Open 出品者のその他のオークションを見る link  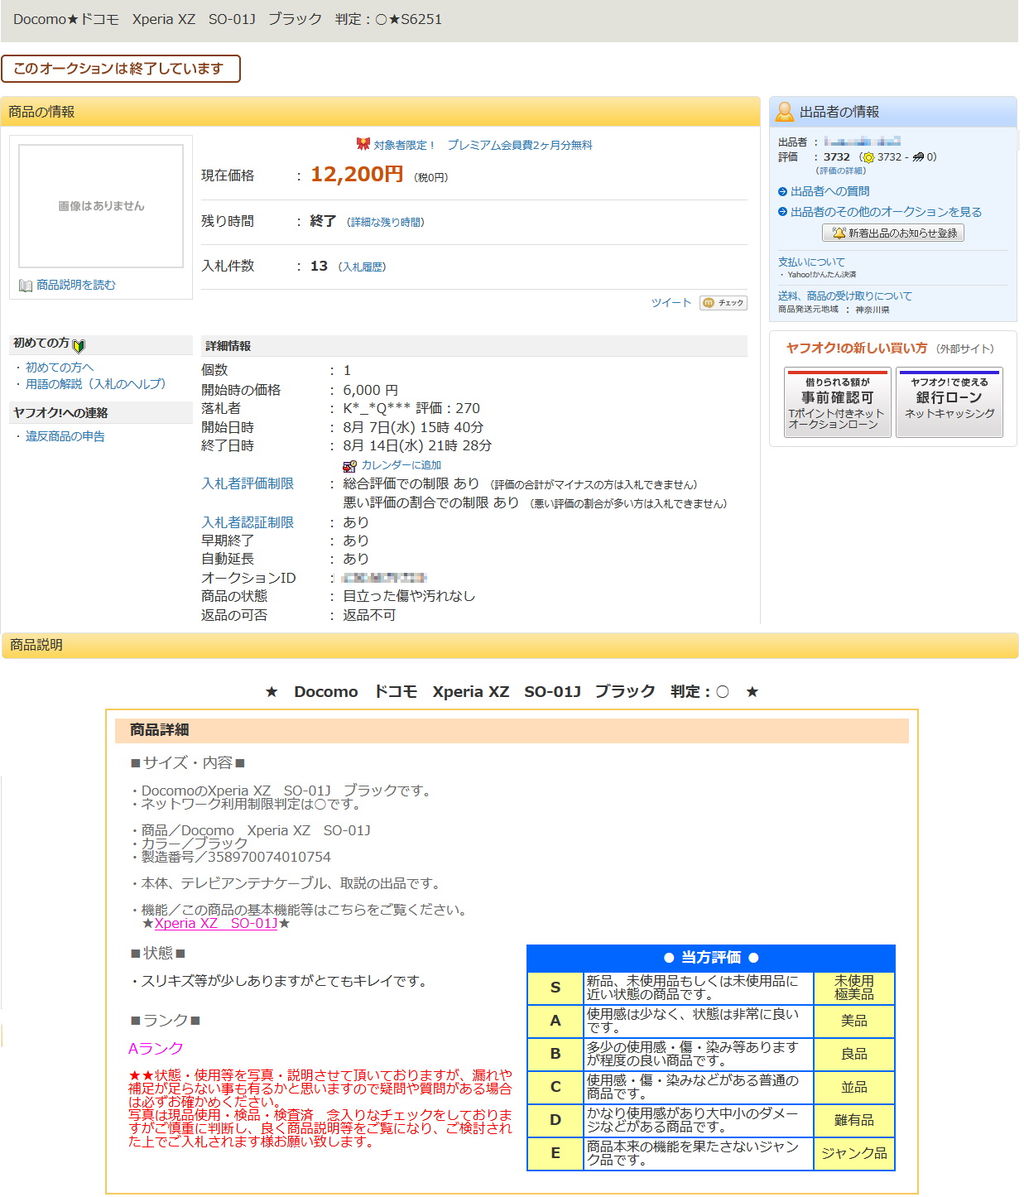click(886, 212)
